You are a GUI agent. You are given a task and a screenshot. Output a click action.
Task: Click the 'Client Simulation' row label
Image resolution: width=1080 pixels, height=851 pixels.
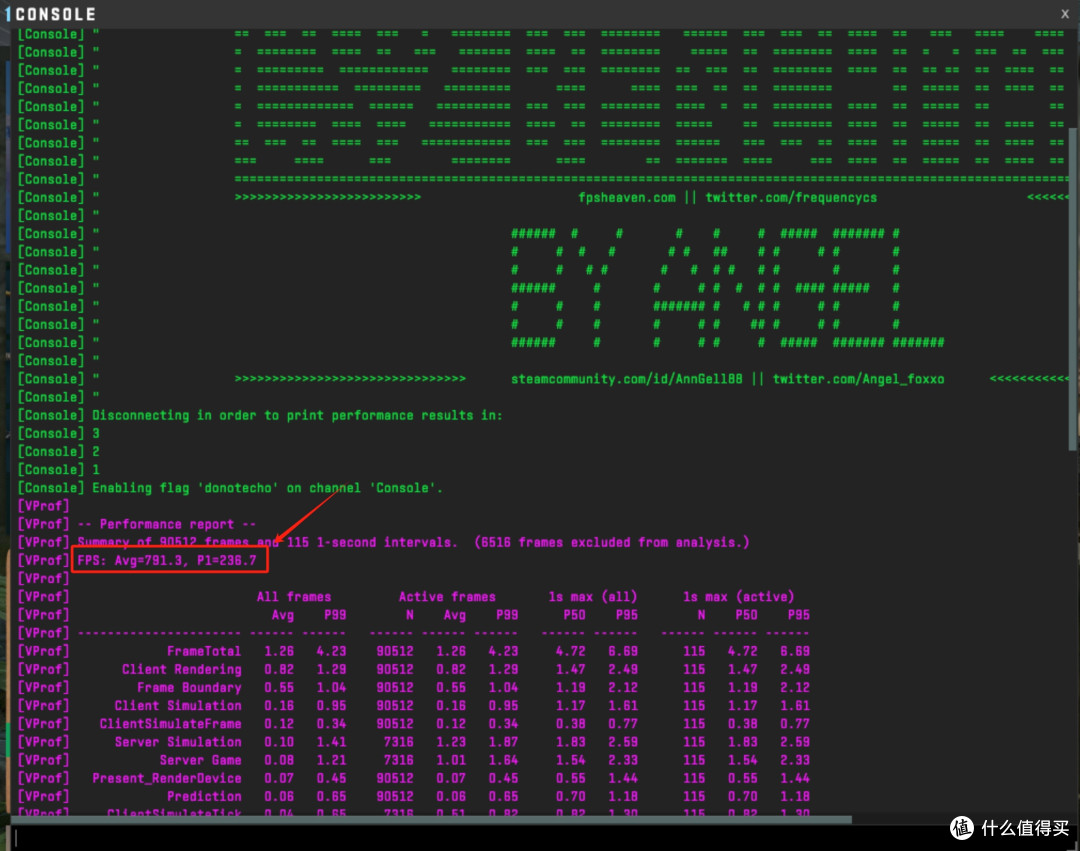pyautogui.click(x=178, y=706)
